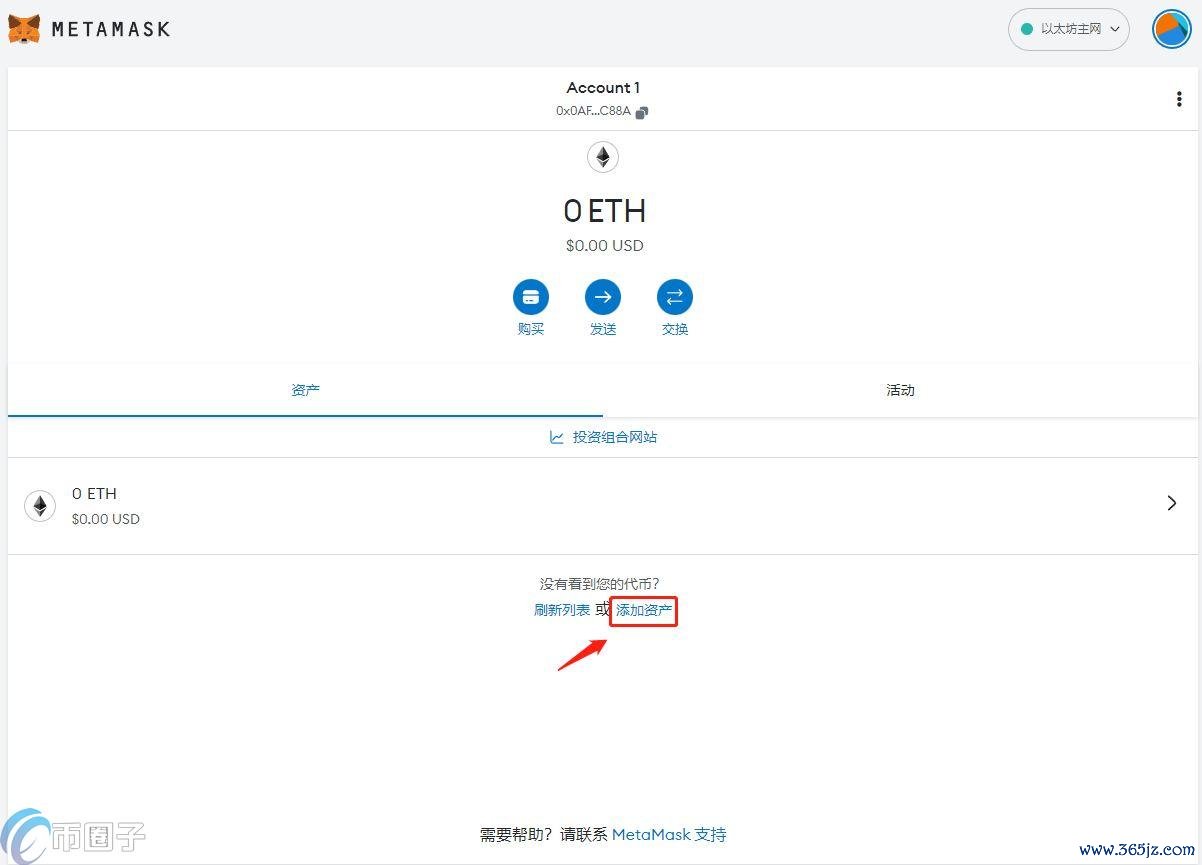The image size is (1202, 865).
Task: Click the 0 ETH main balance
Action: pyautogui.click(x=604, y=211)
